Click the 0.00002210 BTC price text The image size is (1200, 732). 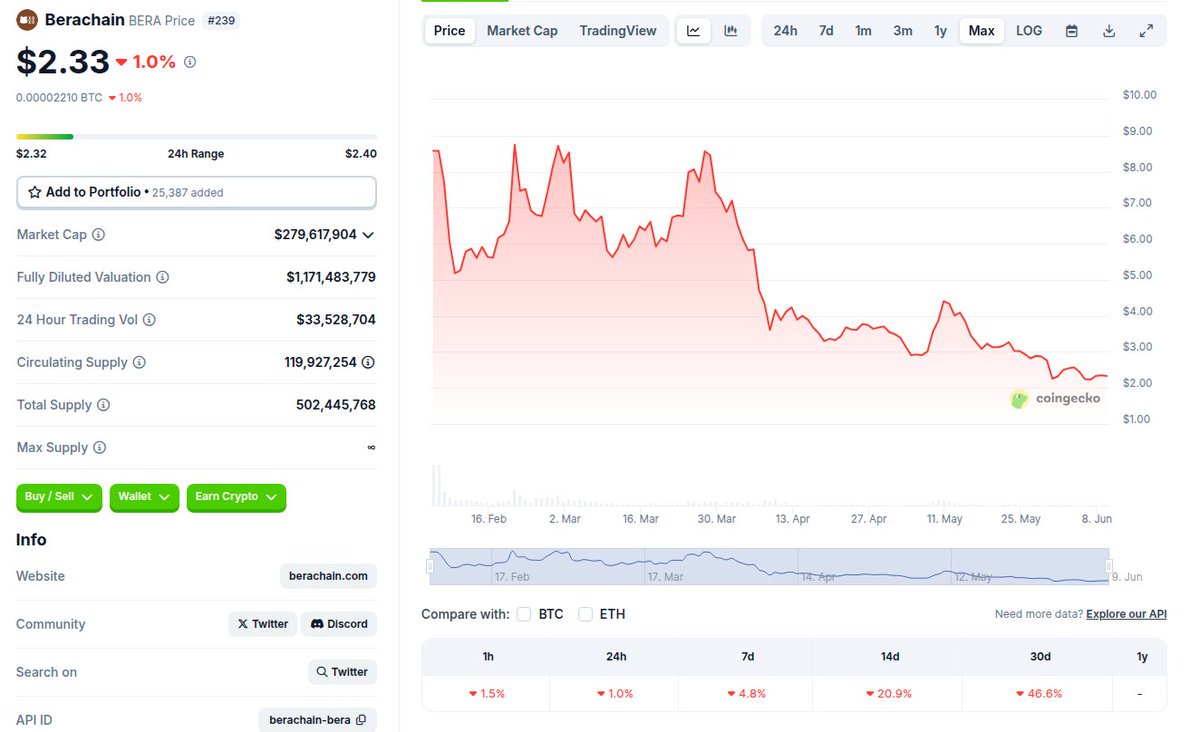coord(58,97)
